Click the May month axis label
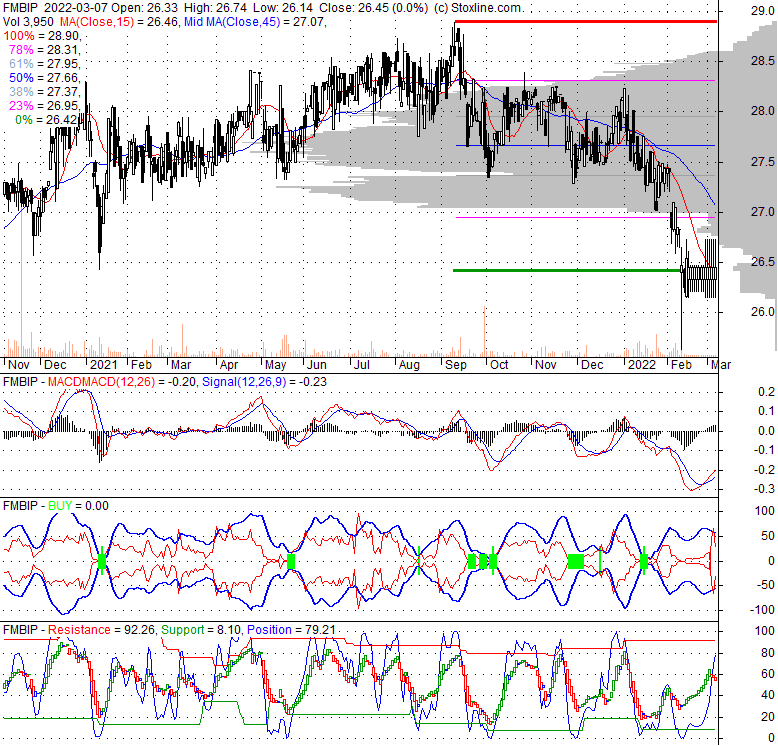 pyautogui.click(x=275, y=365)
